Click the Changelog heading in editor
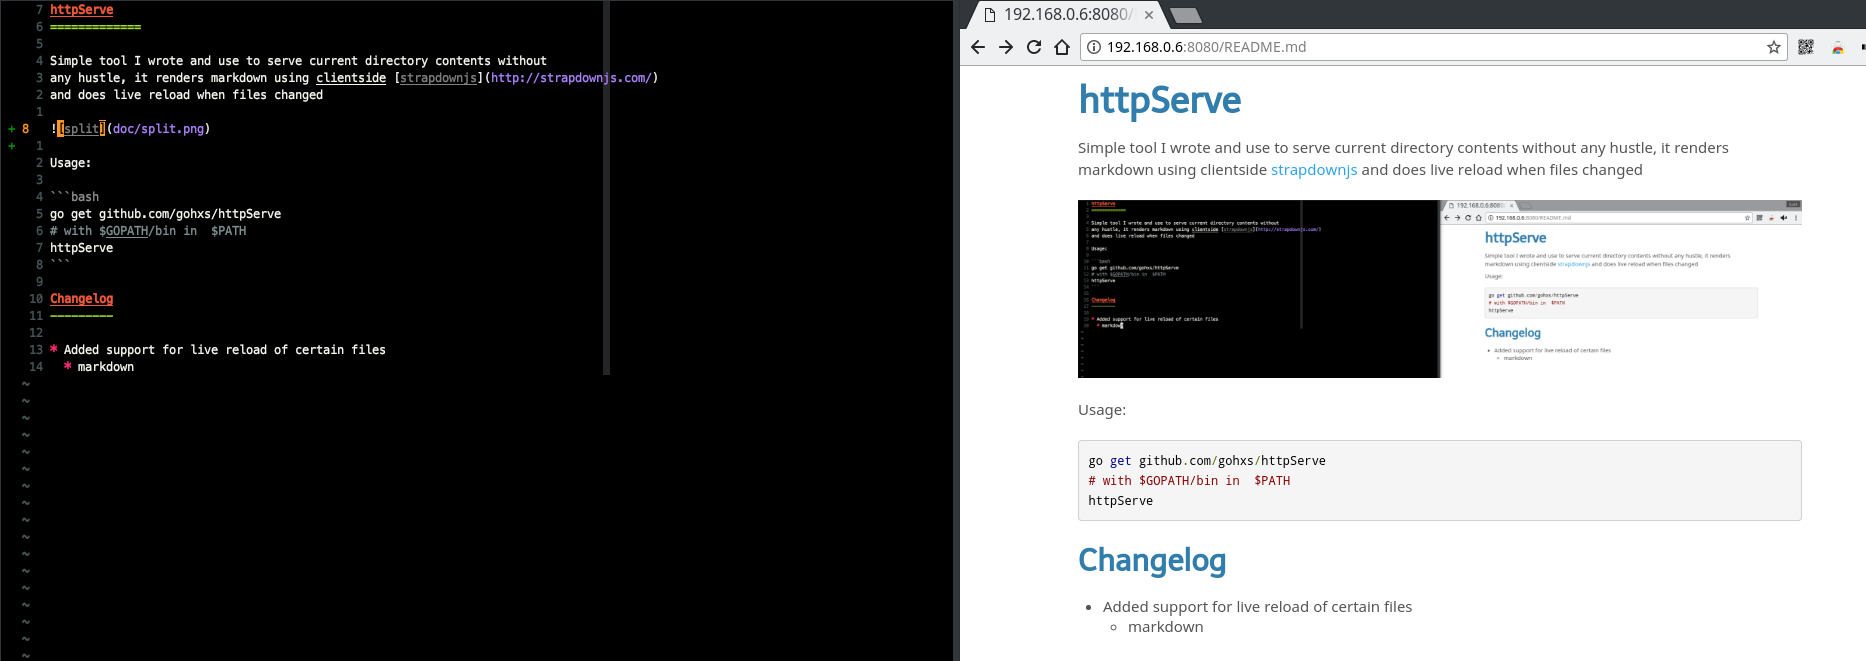 point(82,299)
